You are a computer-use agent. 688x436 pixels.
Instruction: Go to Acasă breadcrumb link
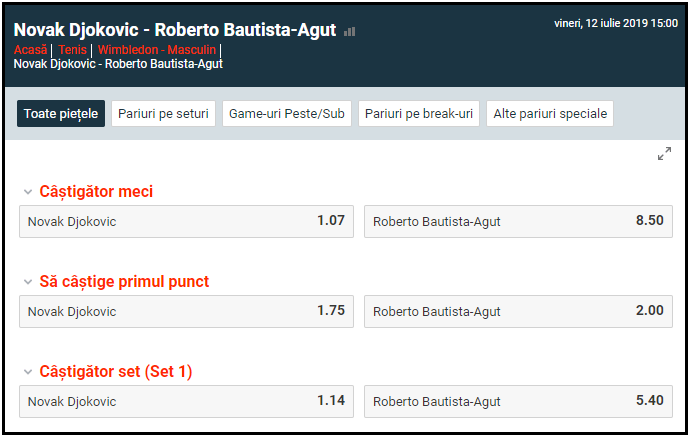[x=31, y=49]
